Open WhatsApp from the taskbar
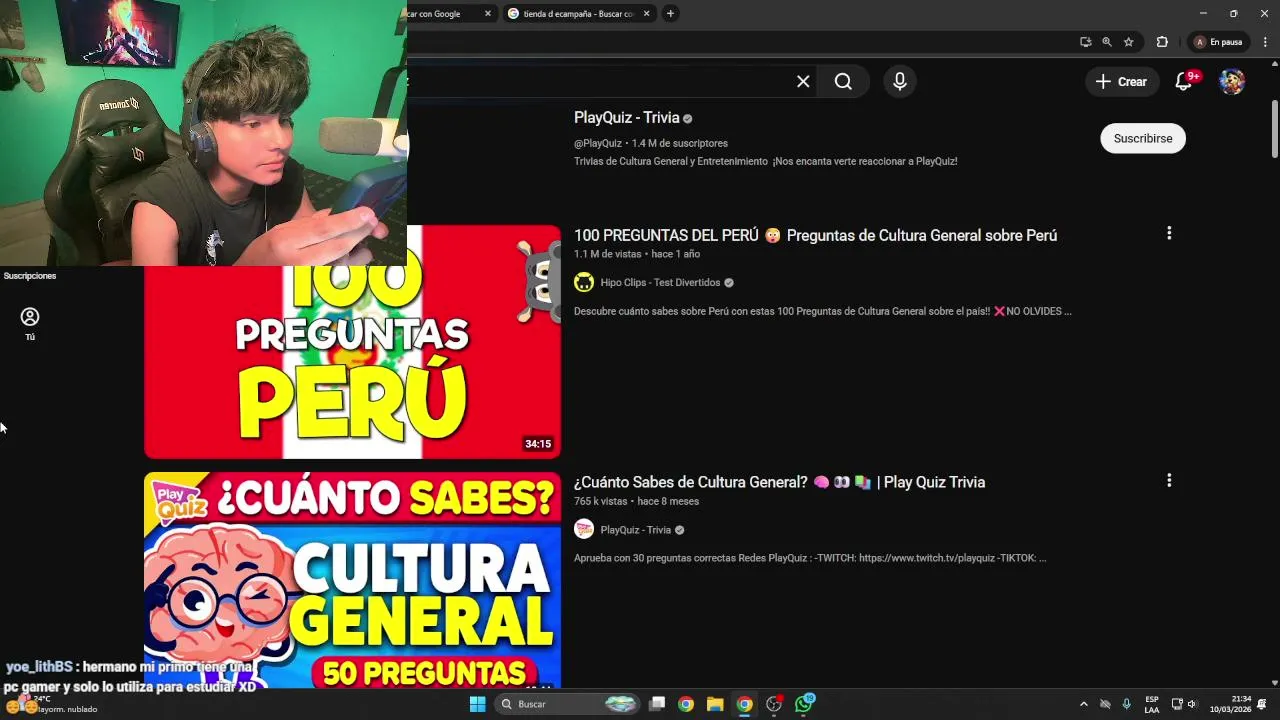 (x=804, y=704)
